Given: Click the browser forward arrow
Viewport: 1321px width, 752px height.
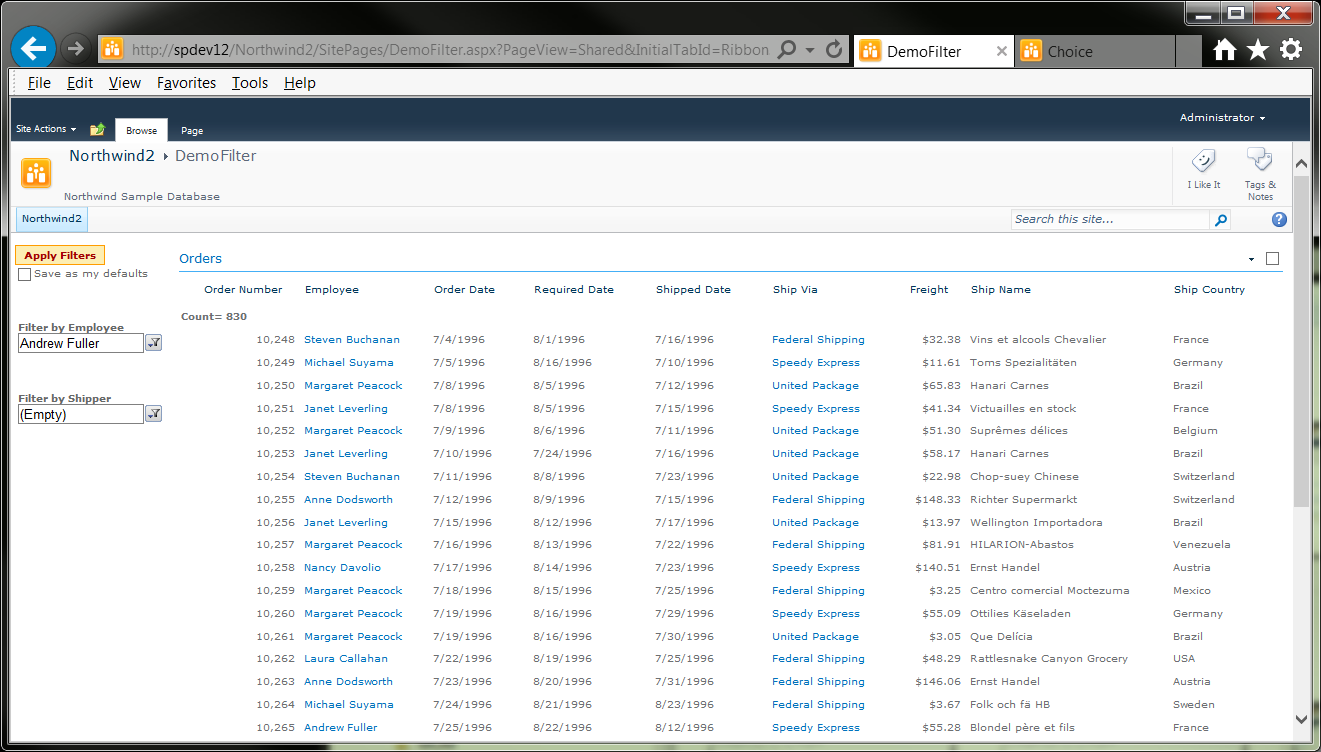Looking at the screenshot, I should tap(75, 48).
